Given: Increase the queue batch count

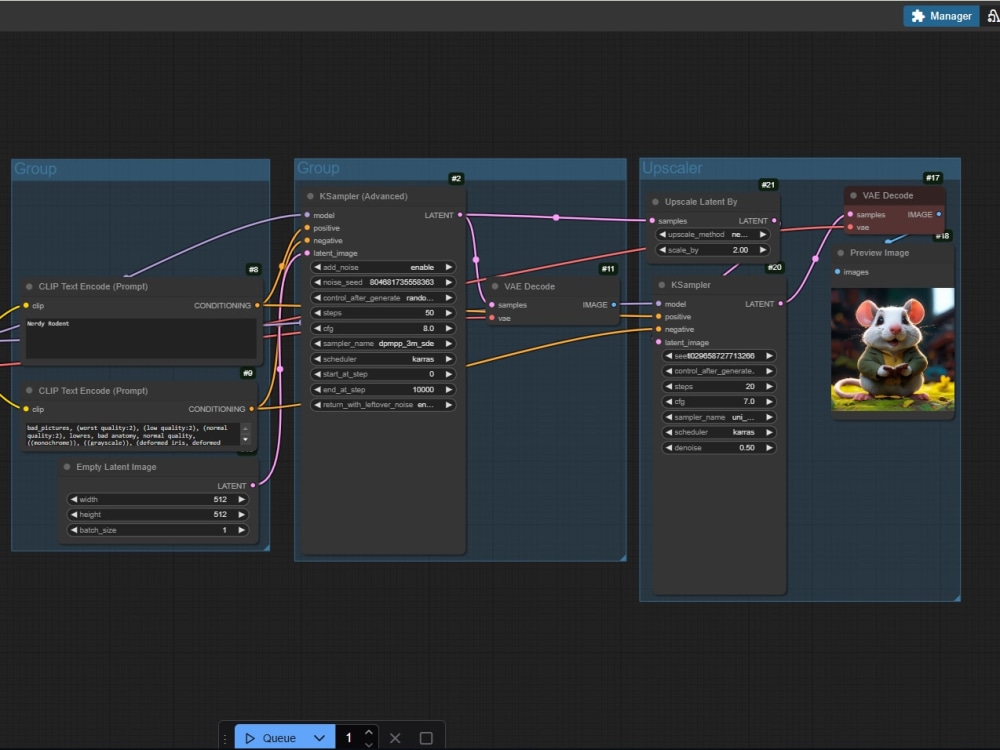Looking at the screenshot, I should pos(369,732).
